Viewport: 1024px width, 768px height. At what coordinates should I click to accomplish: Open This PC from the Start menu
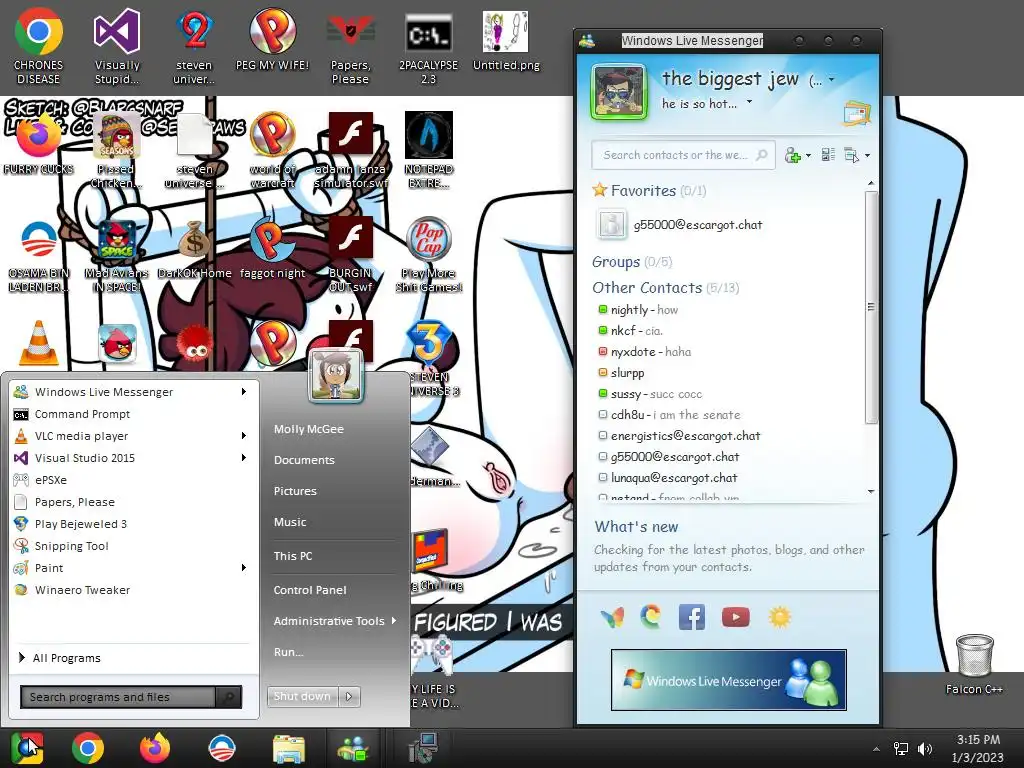293,556
